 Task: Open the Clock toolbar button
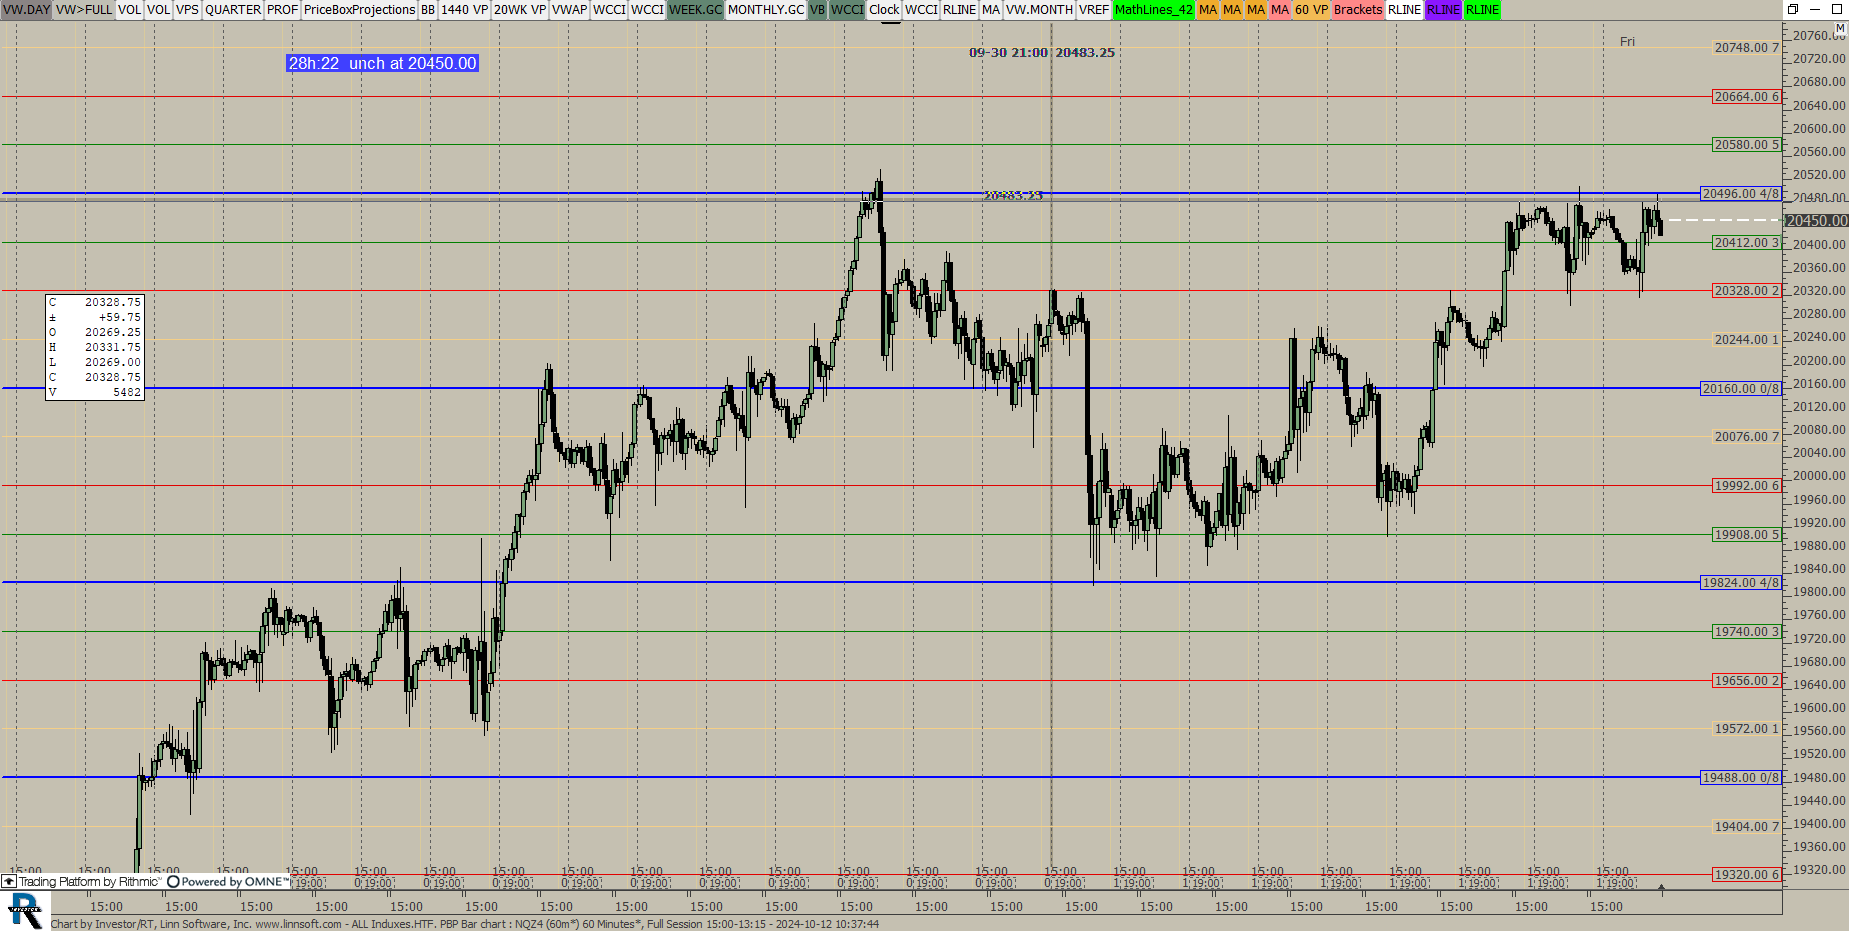point(884,10)
